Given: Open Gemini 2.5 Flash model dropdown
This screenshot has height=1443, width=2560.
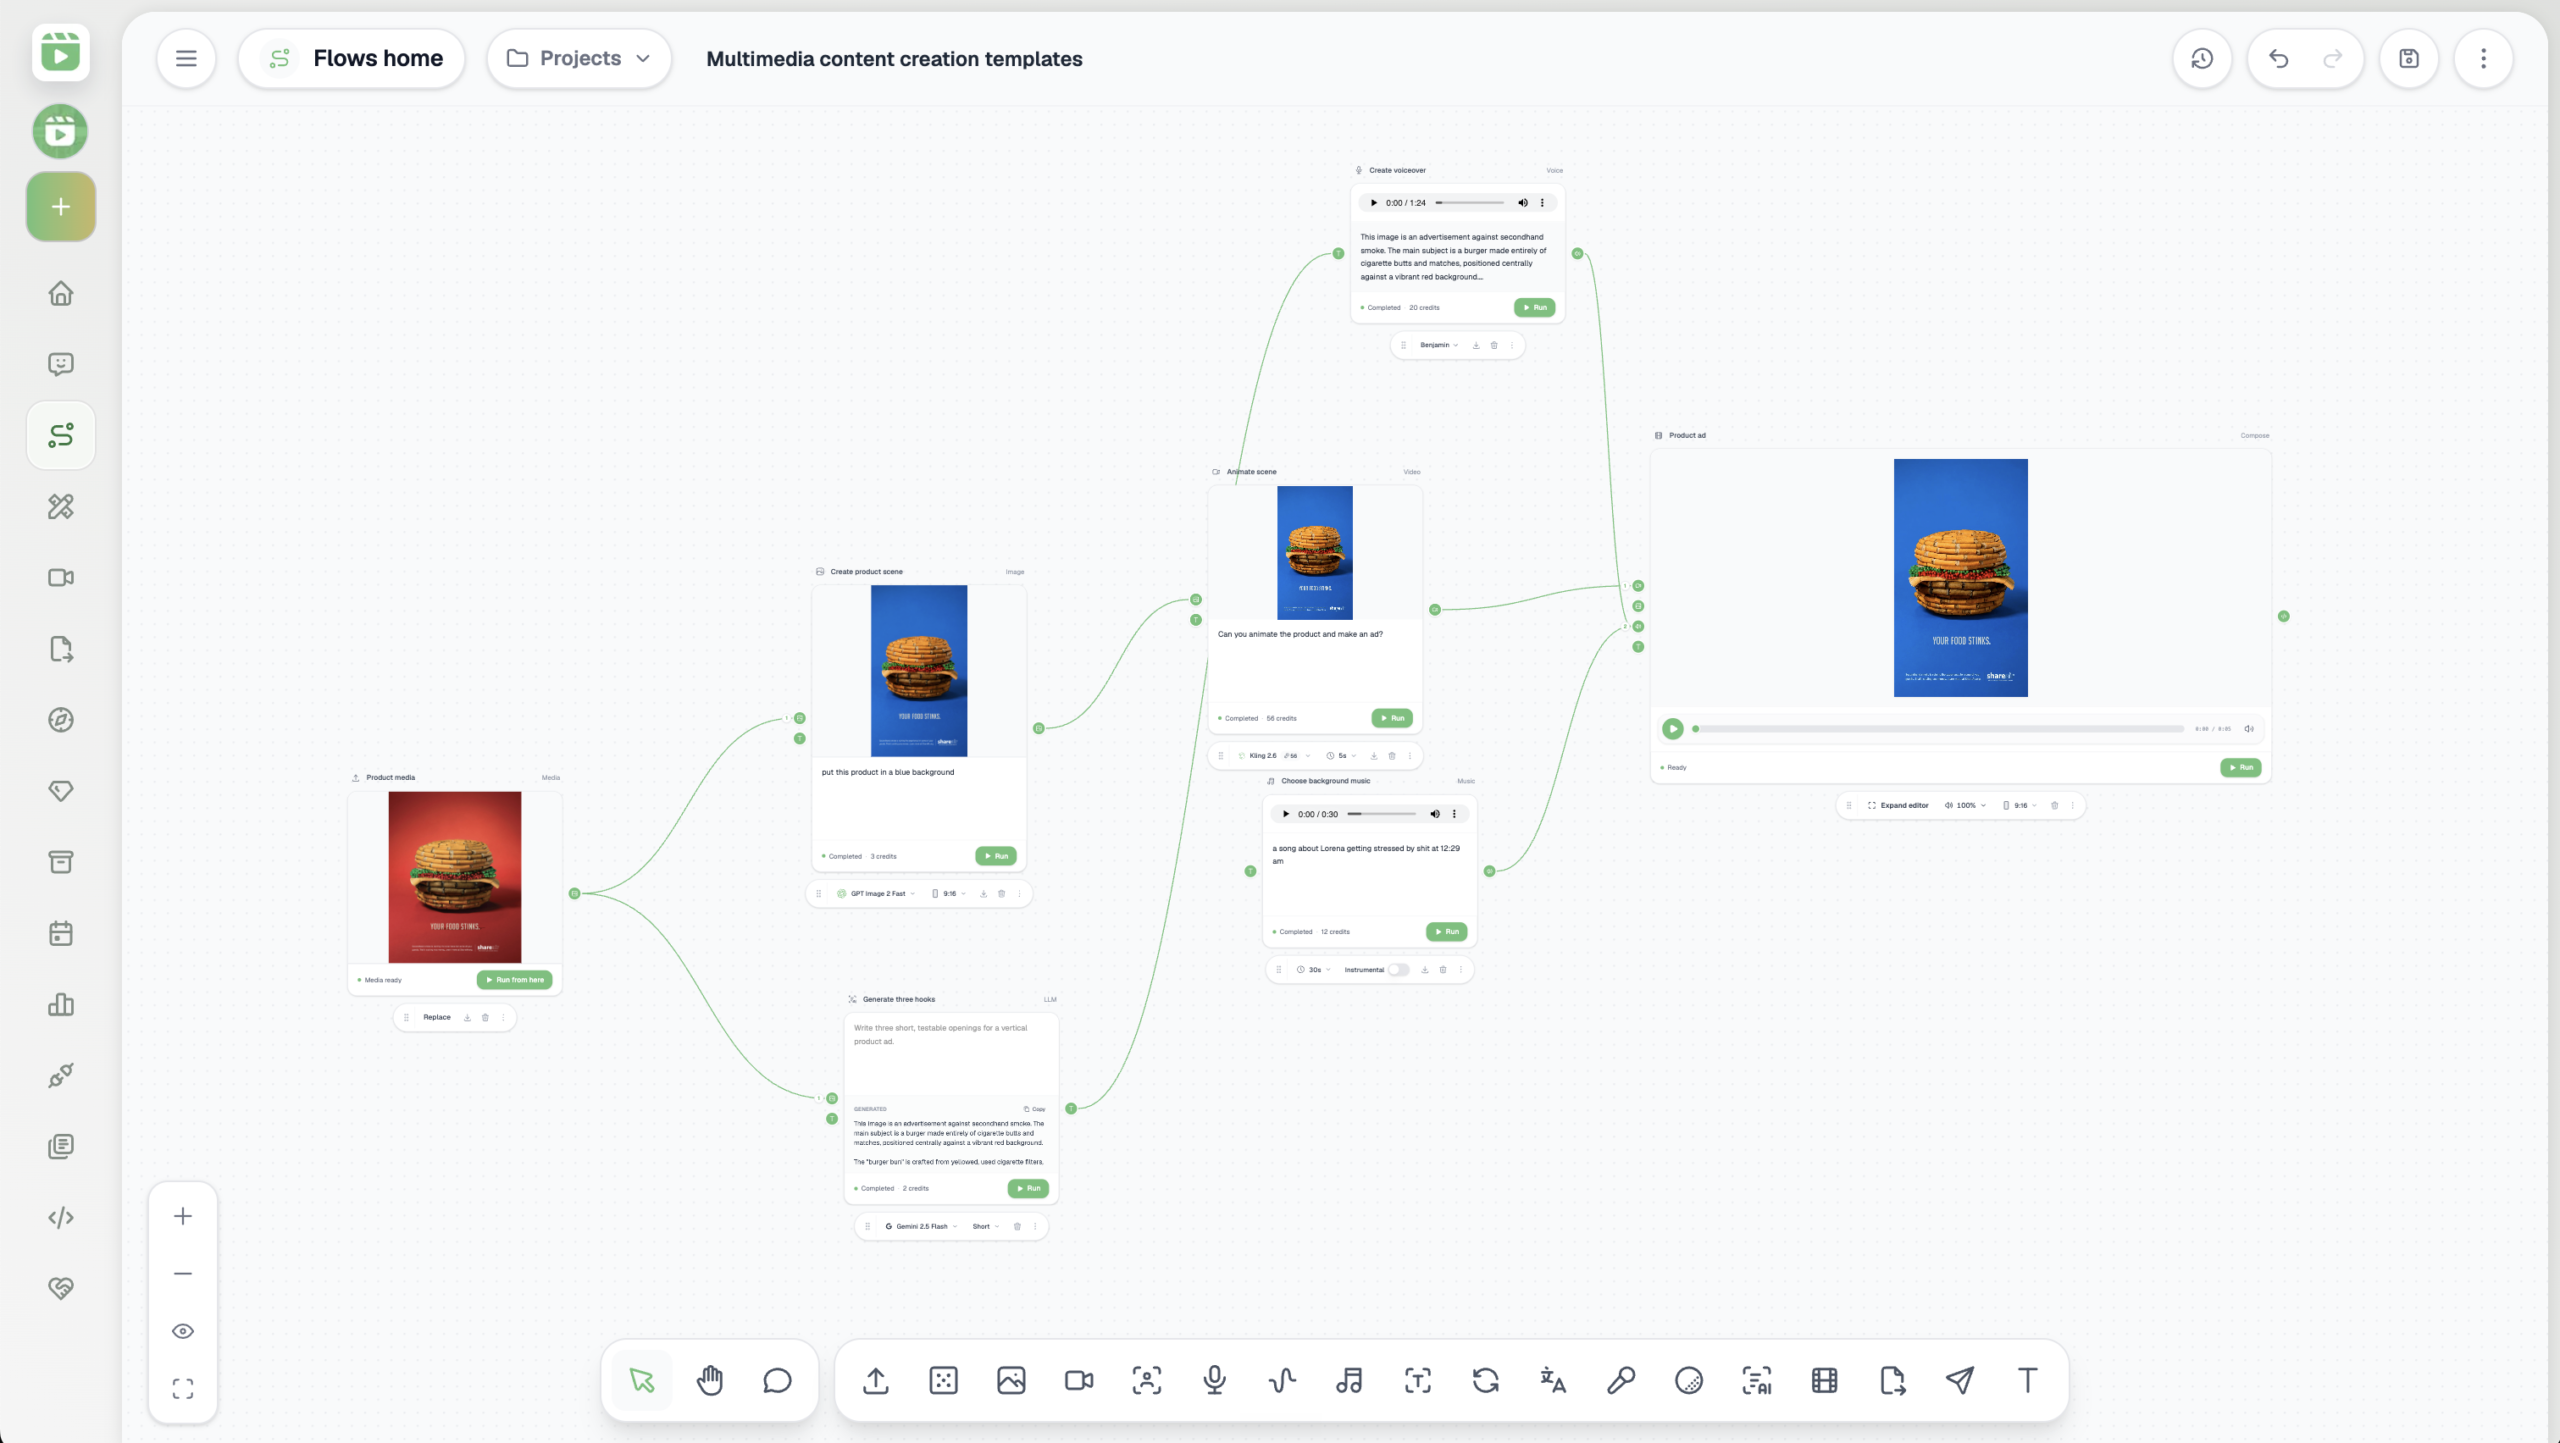Looking at the screenshot, I should pos(921,1226).
